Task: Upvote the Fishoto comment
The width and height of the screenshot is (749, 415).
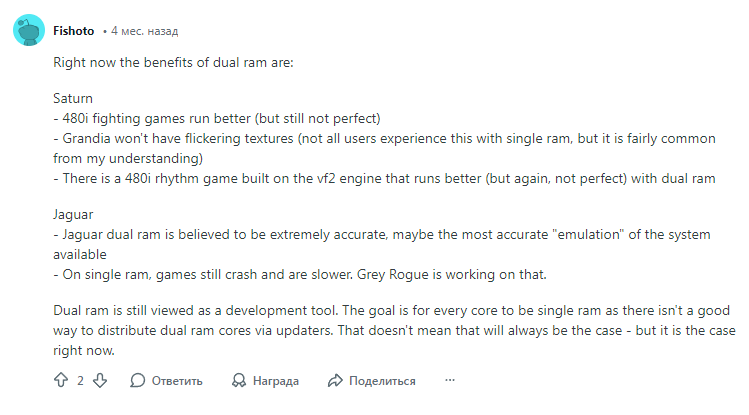Action: pyautogui.click(x=60, y=380)
